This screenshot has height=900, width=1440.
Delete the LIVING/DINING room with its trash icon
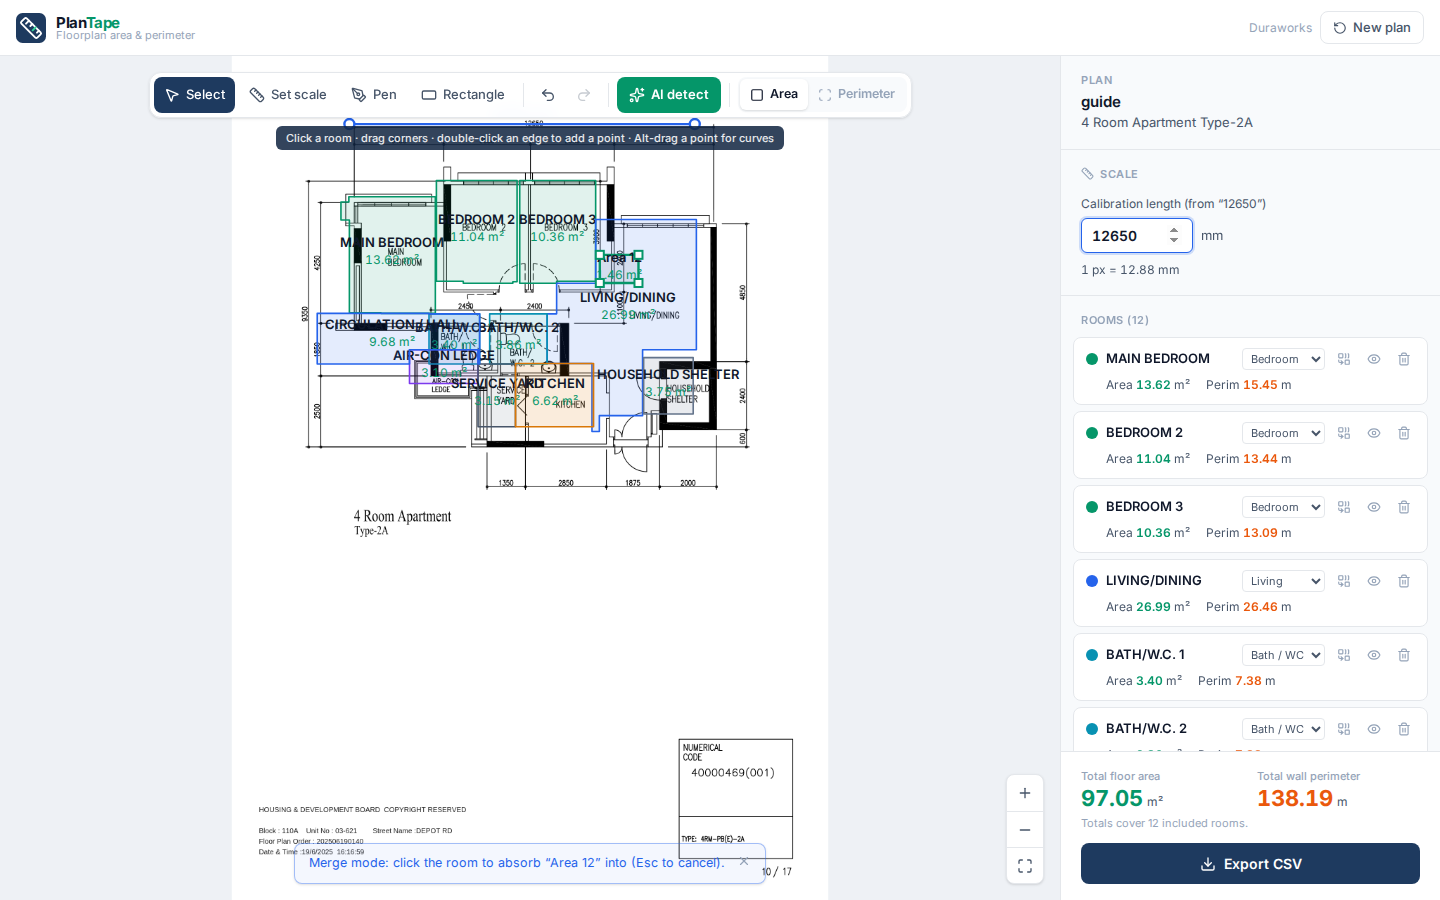tap(1404, 581)
